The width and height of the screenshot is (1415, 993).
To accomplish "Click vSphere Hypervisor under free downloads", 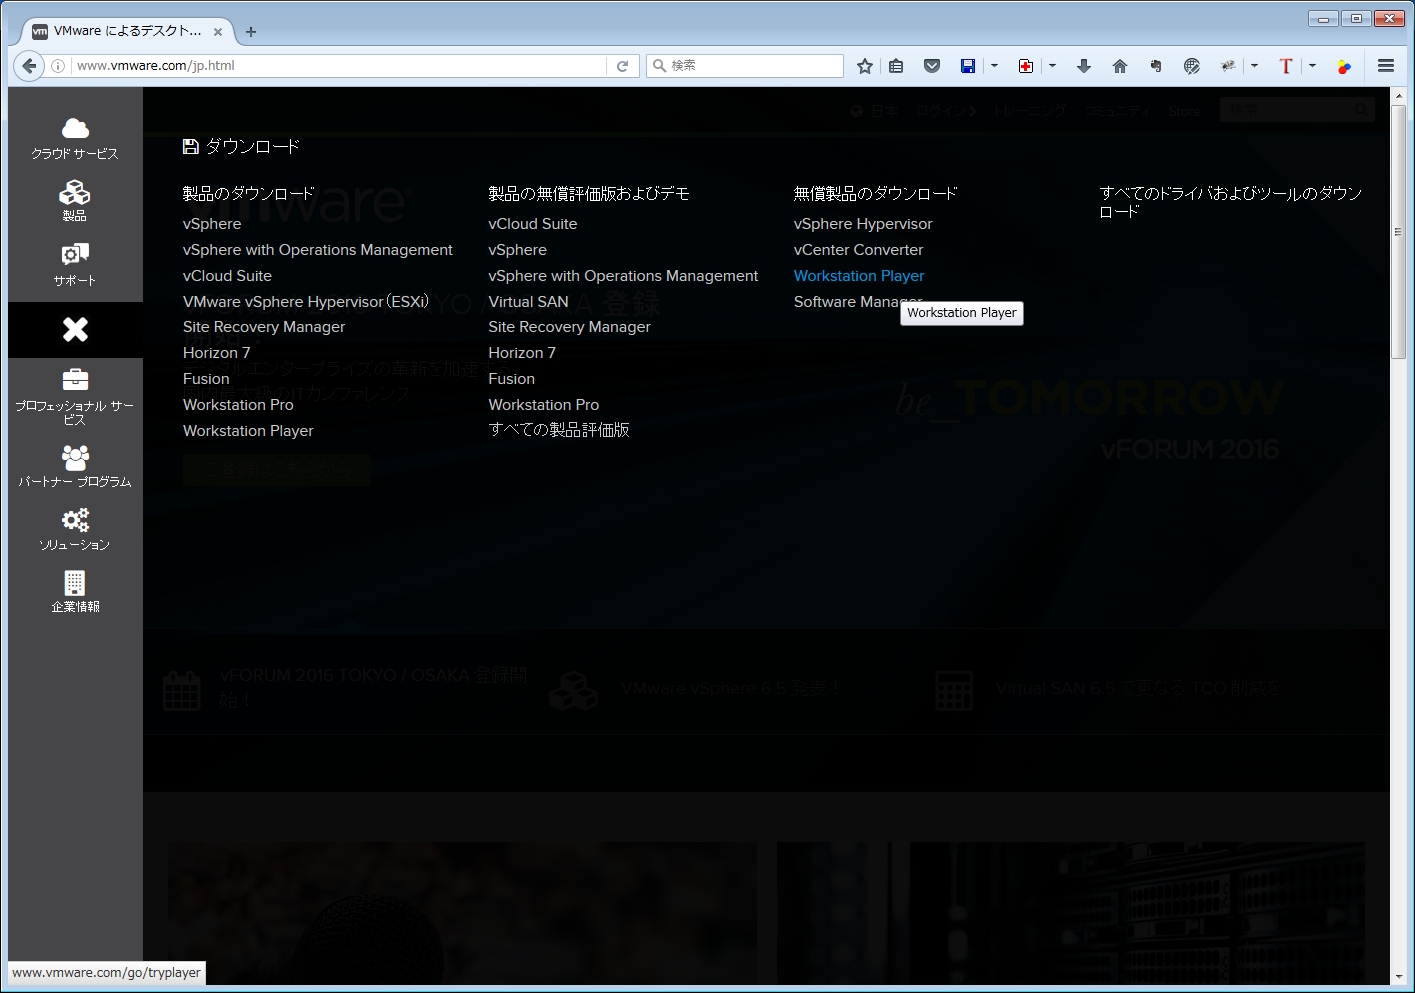I will (x=862, y=224).
